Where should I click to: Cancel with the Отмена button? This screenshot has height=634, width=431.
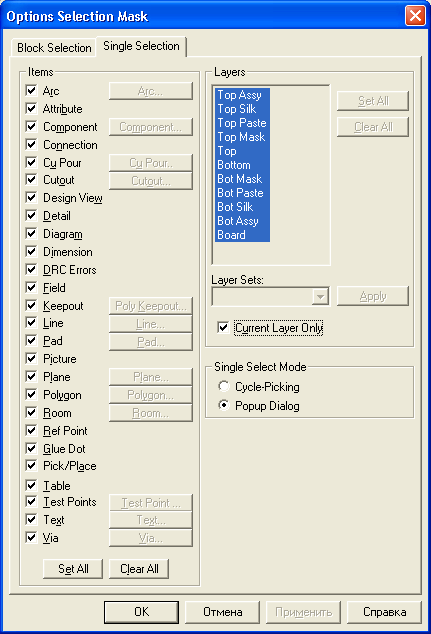click(222, 612)
